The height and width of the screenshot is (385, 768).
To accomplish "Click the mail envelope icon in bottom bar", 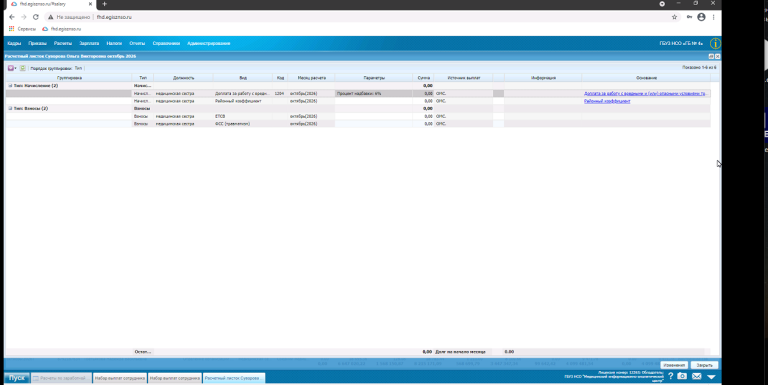I will pos(696,376).
